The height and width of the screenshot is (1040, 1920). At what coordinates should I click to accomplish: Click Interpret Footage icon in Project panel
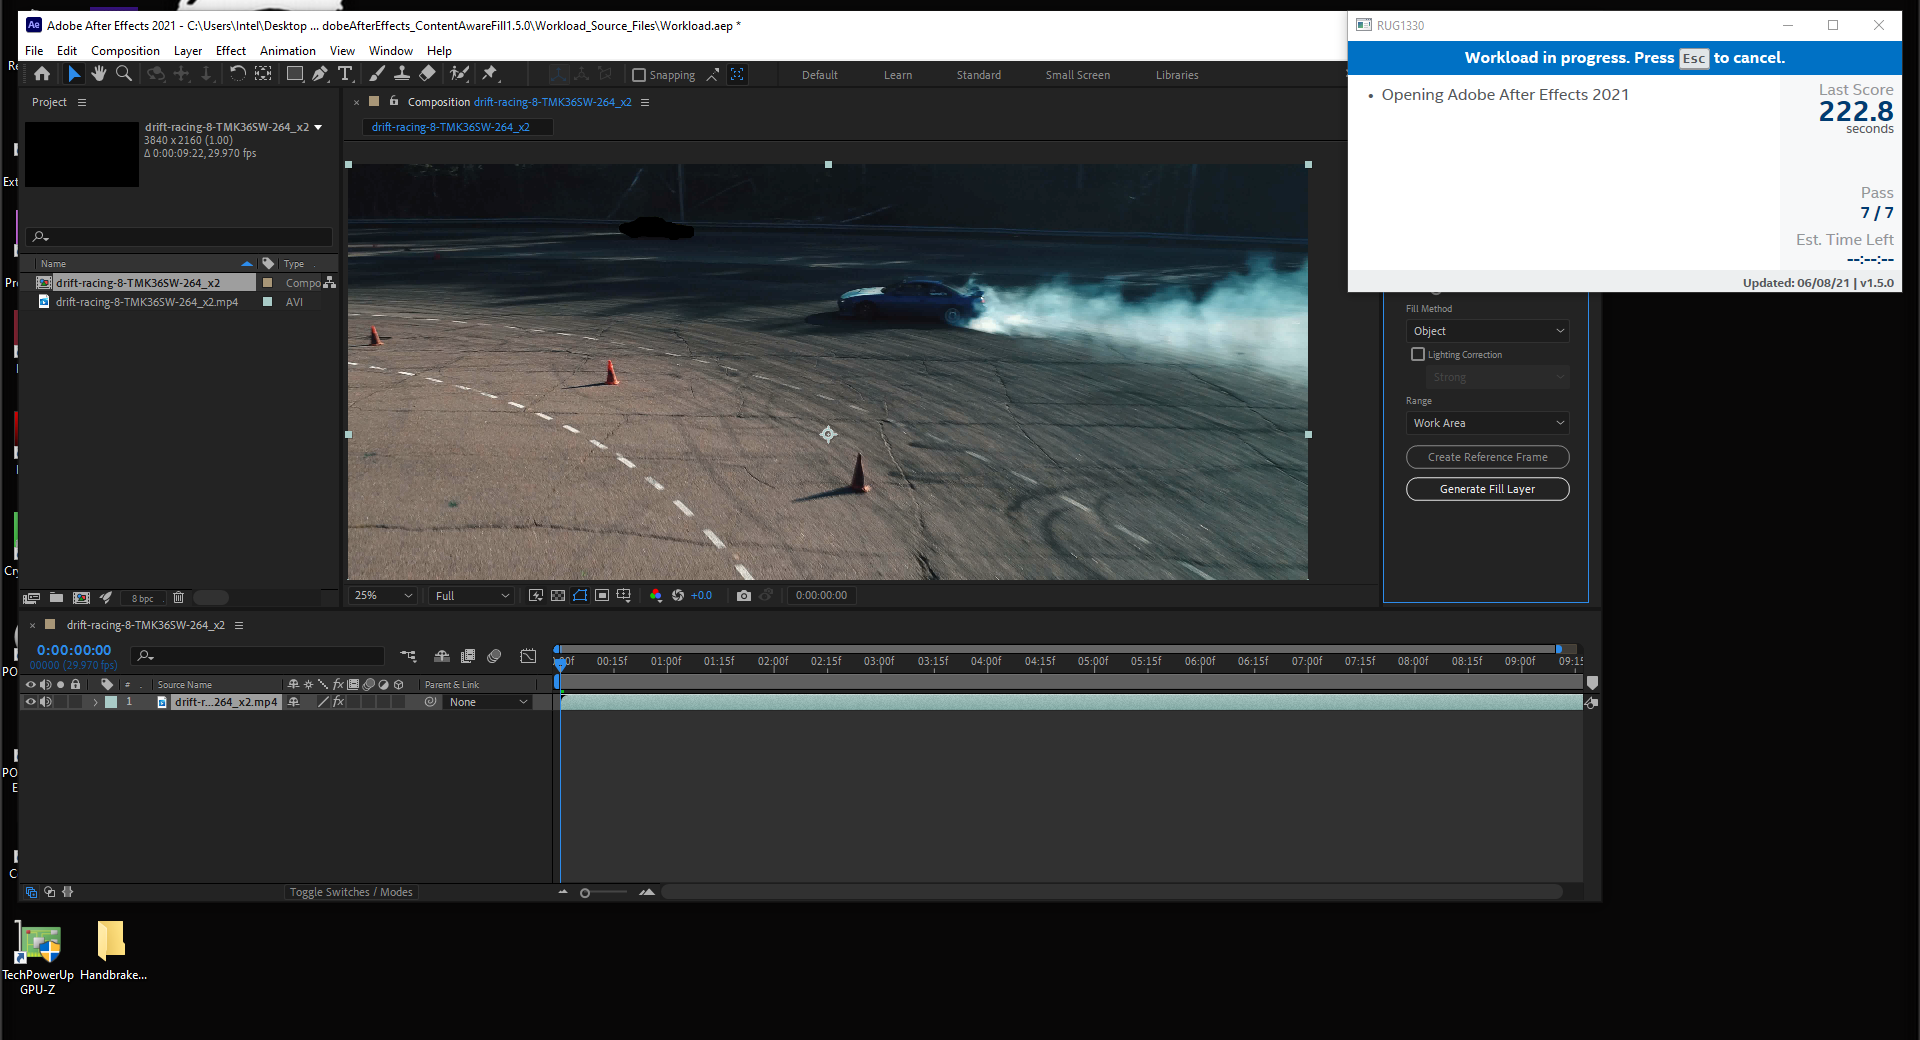tap(32, 598)
